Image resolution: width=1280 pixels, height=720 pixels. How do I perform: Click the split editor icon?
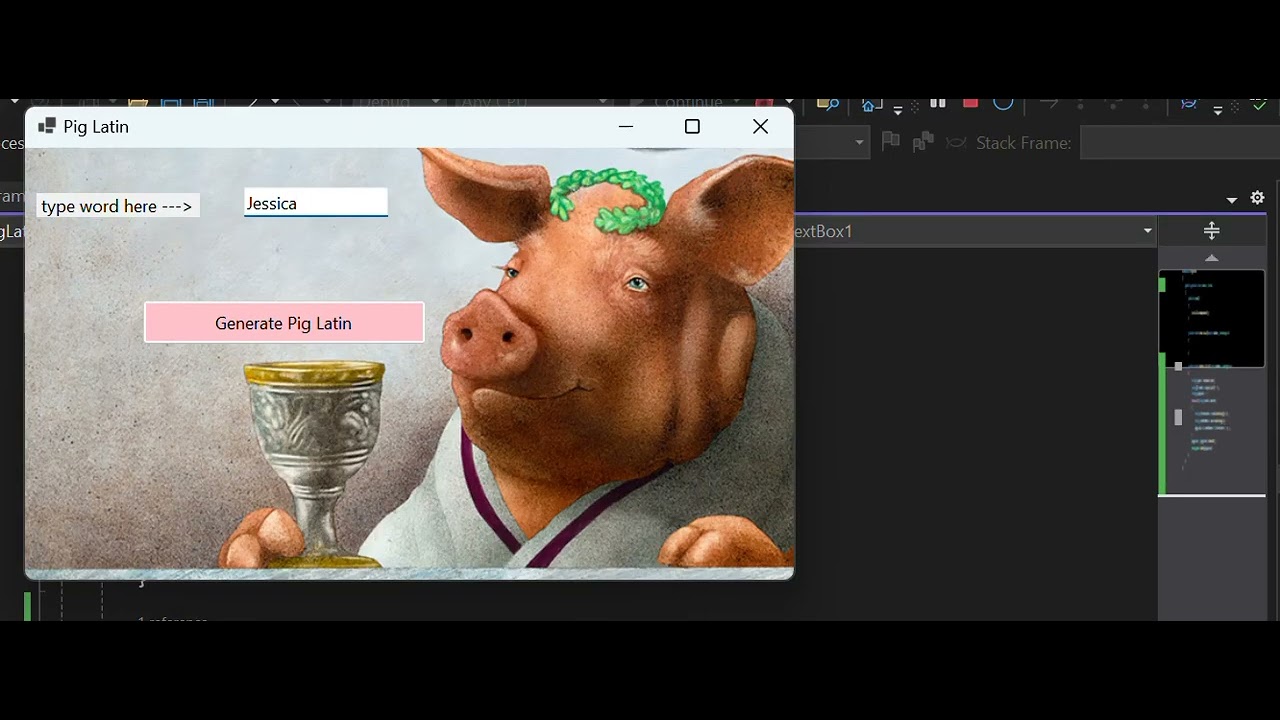pyautogui.click(x=1212, y=231)
